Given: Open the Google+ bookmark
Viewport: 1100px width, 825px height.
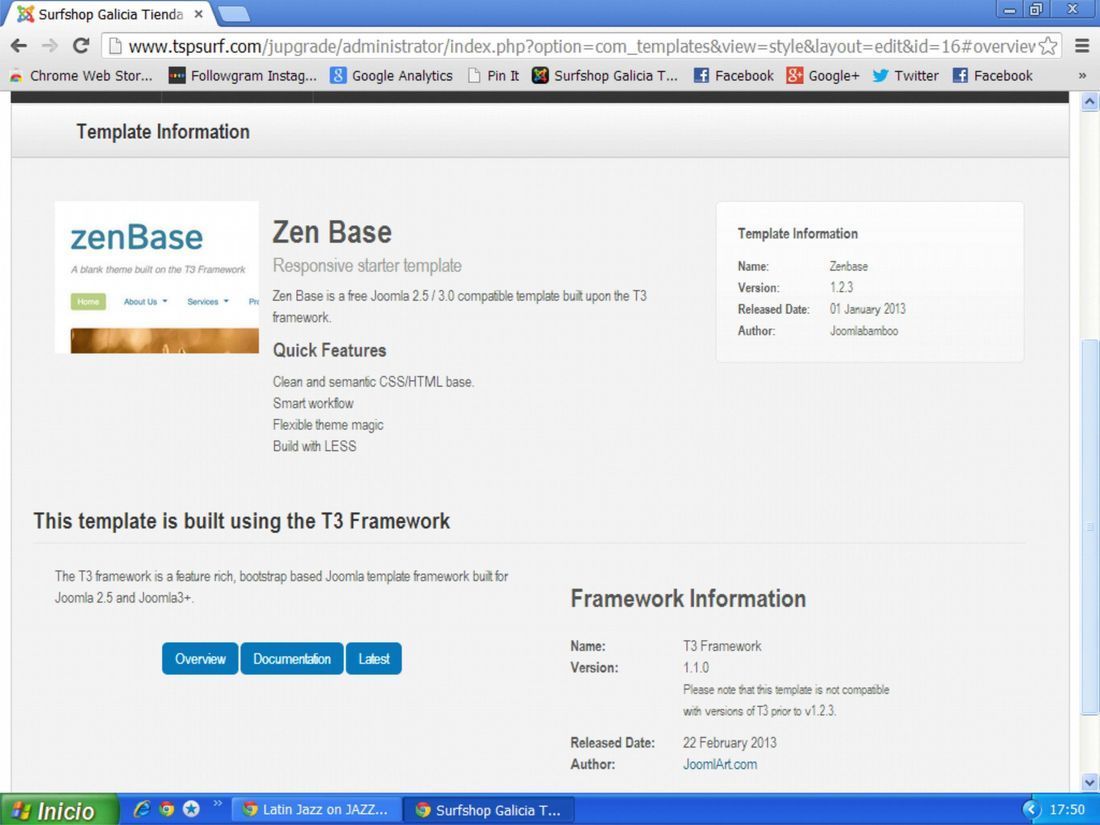Looking at the screenshot, I should click(822, 76).
